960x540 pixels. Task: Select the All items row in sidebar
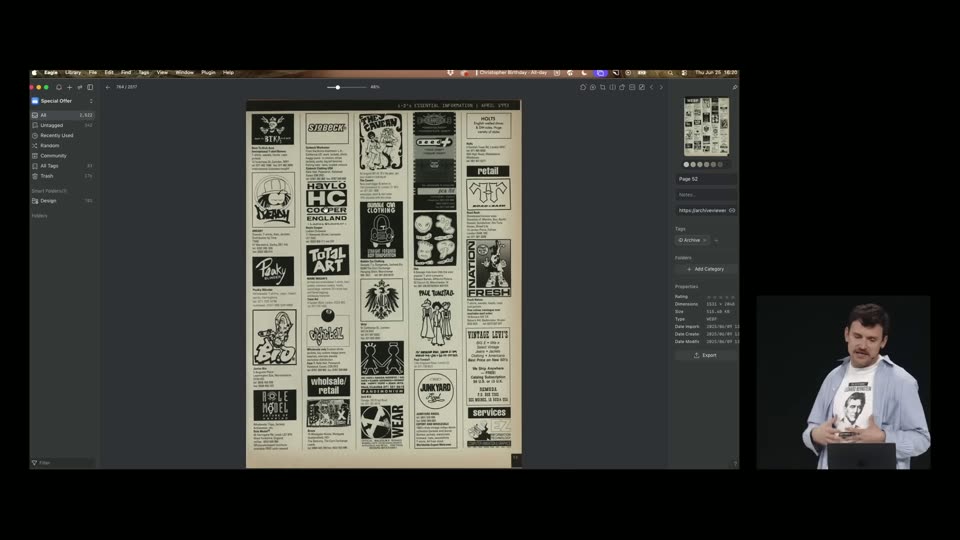(x=62, y=115)
